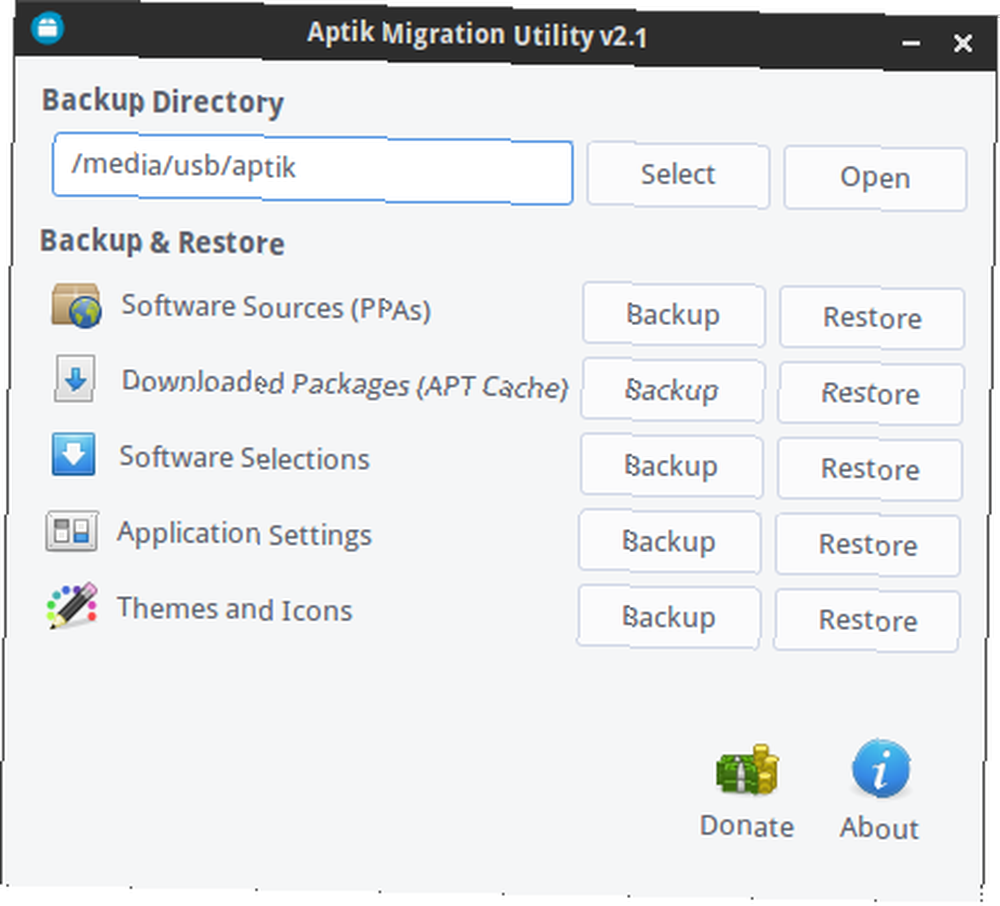Click the Software Sources package globe icon
Image resolution: width=1000 pixels, height=906 pixels.
[76, 306]
